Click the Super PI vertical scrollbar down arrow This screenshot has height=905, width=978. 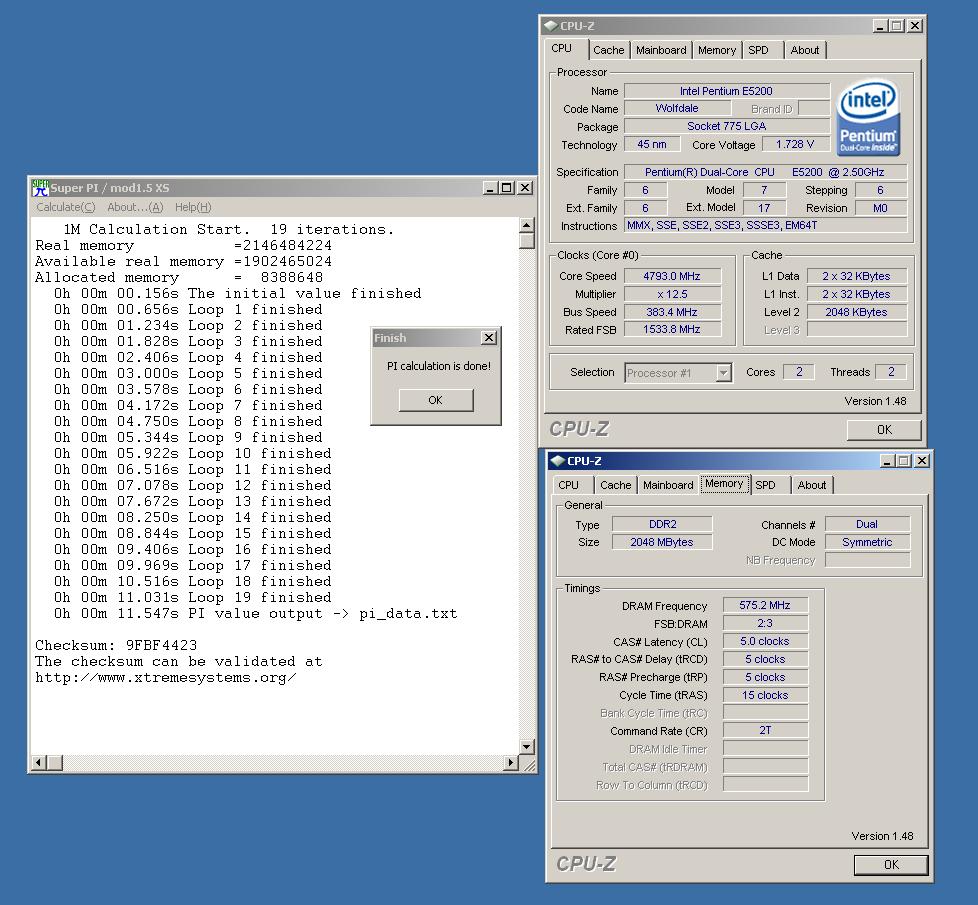(x=526, y=746)
